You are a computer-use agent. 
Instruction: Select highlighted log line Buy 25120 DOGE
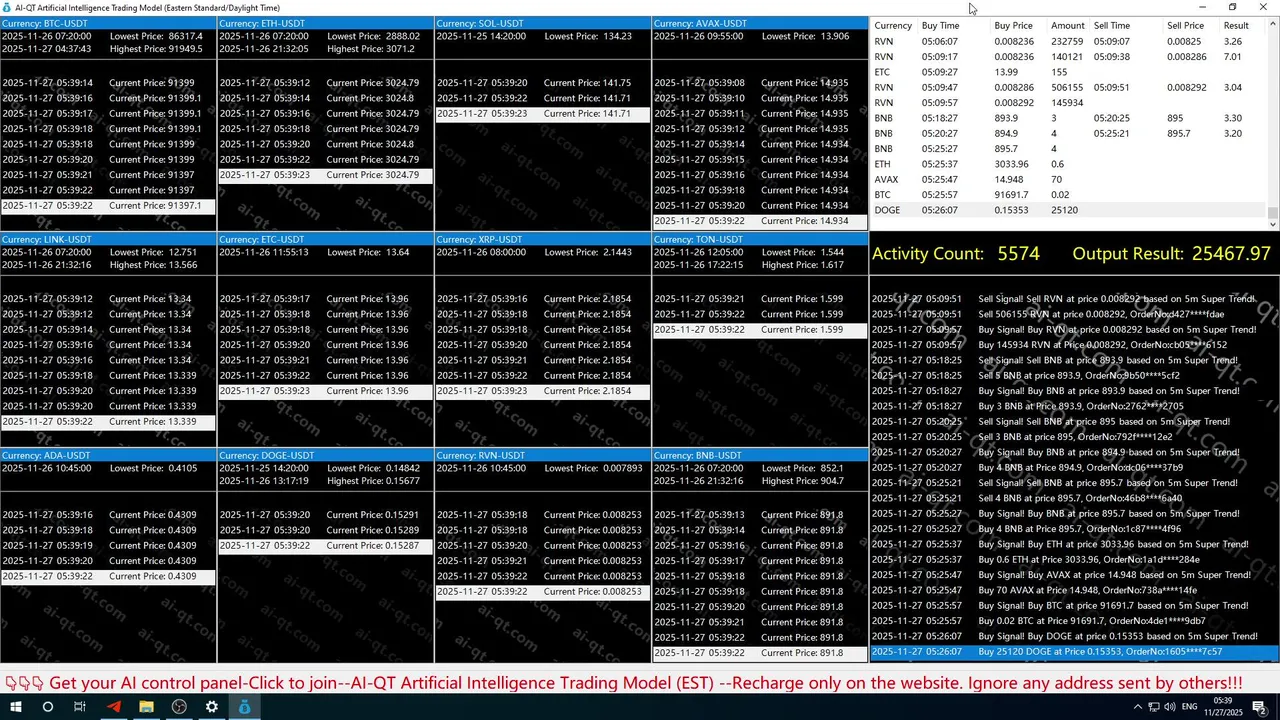[x=1075, y=652]
